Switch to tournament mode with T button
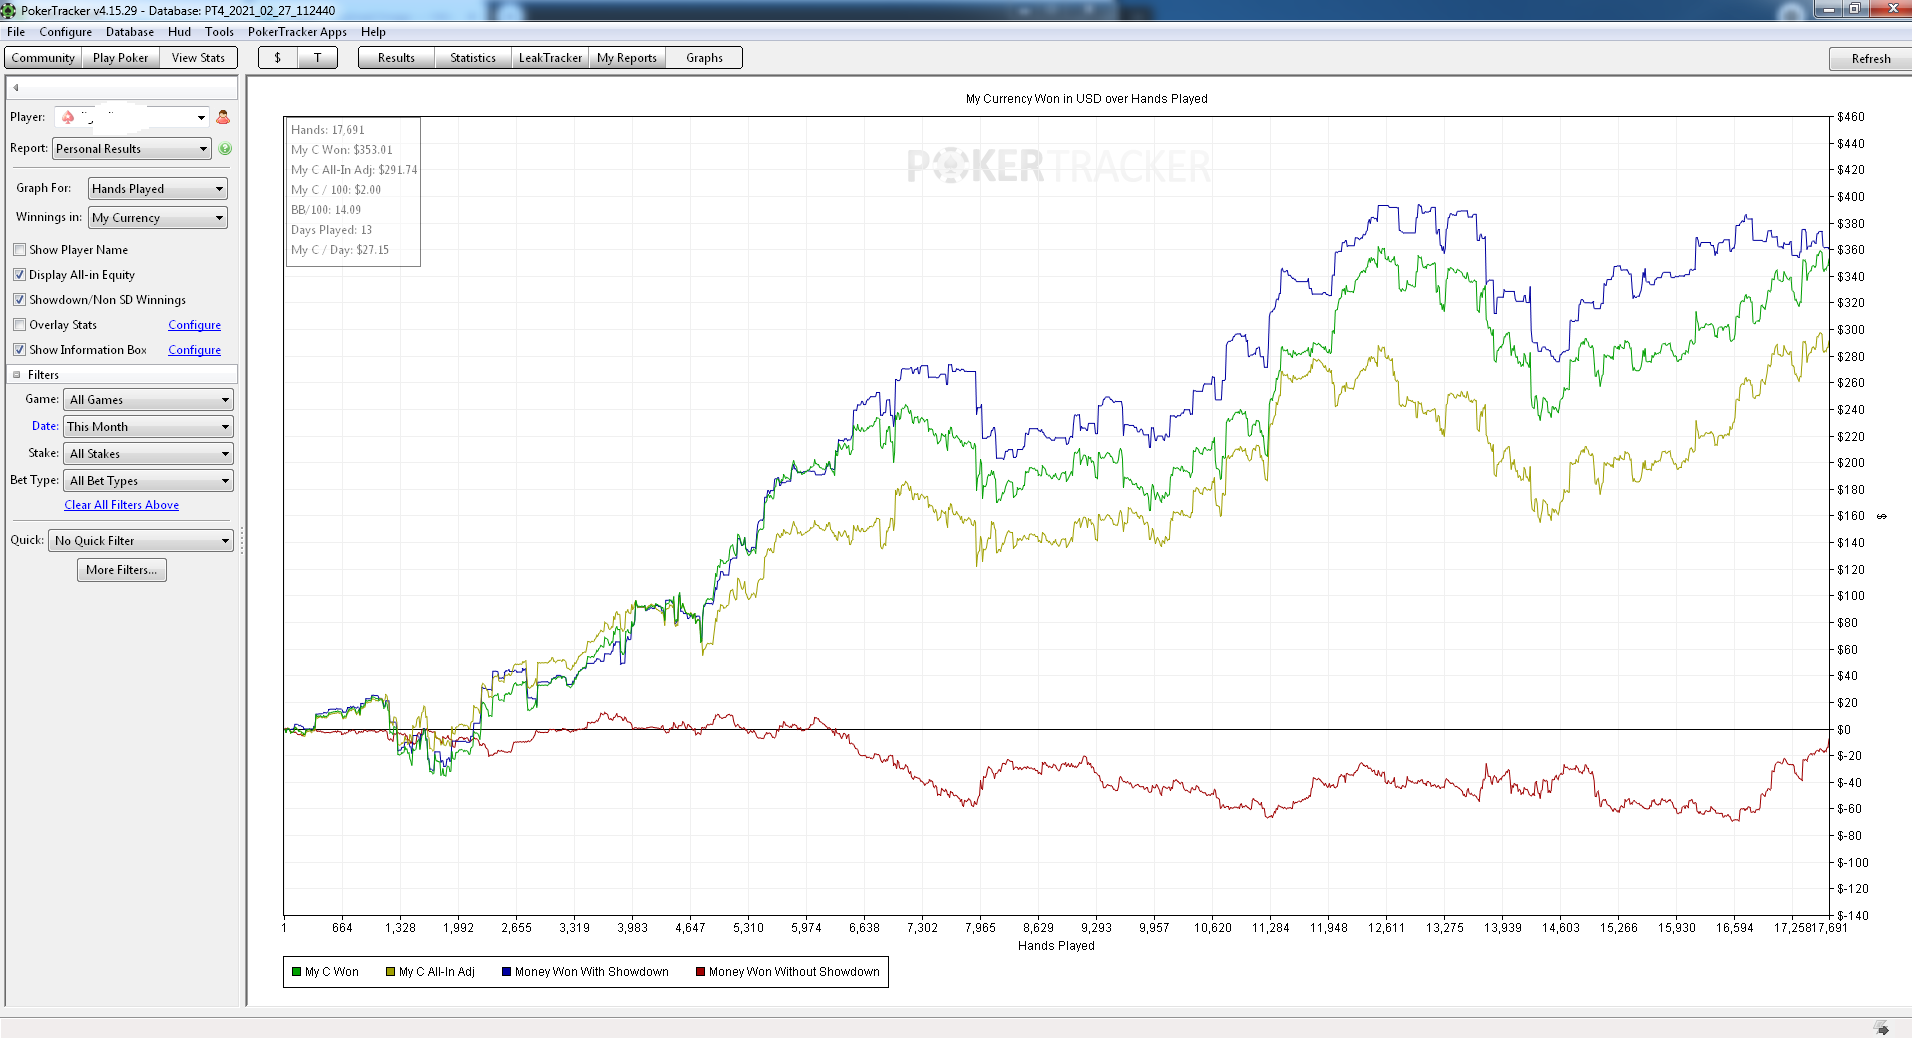Viewport: 1912px width, 1038px height. click(318, 58)
